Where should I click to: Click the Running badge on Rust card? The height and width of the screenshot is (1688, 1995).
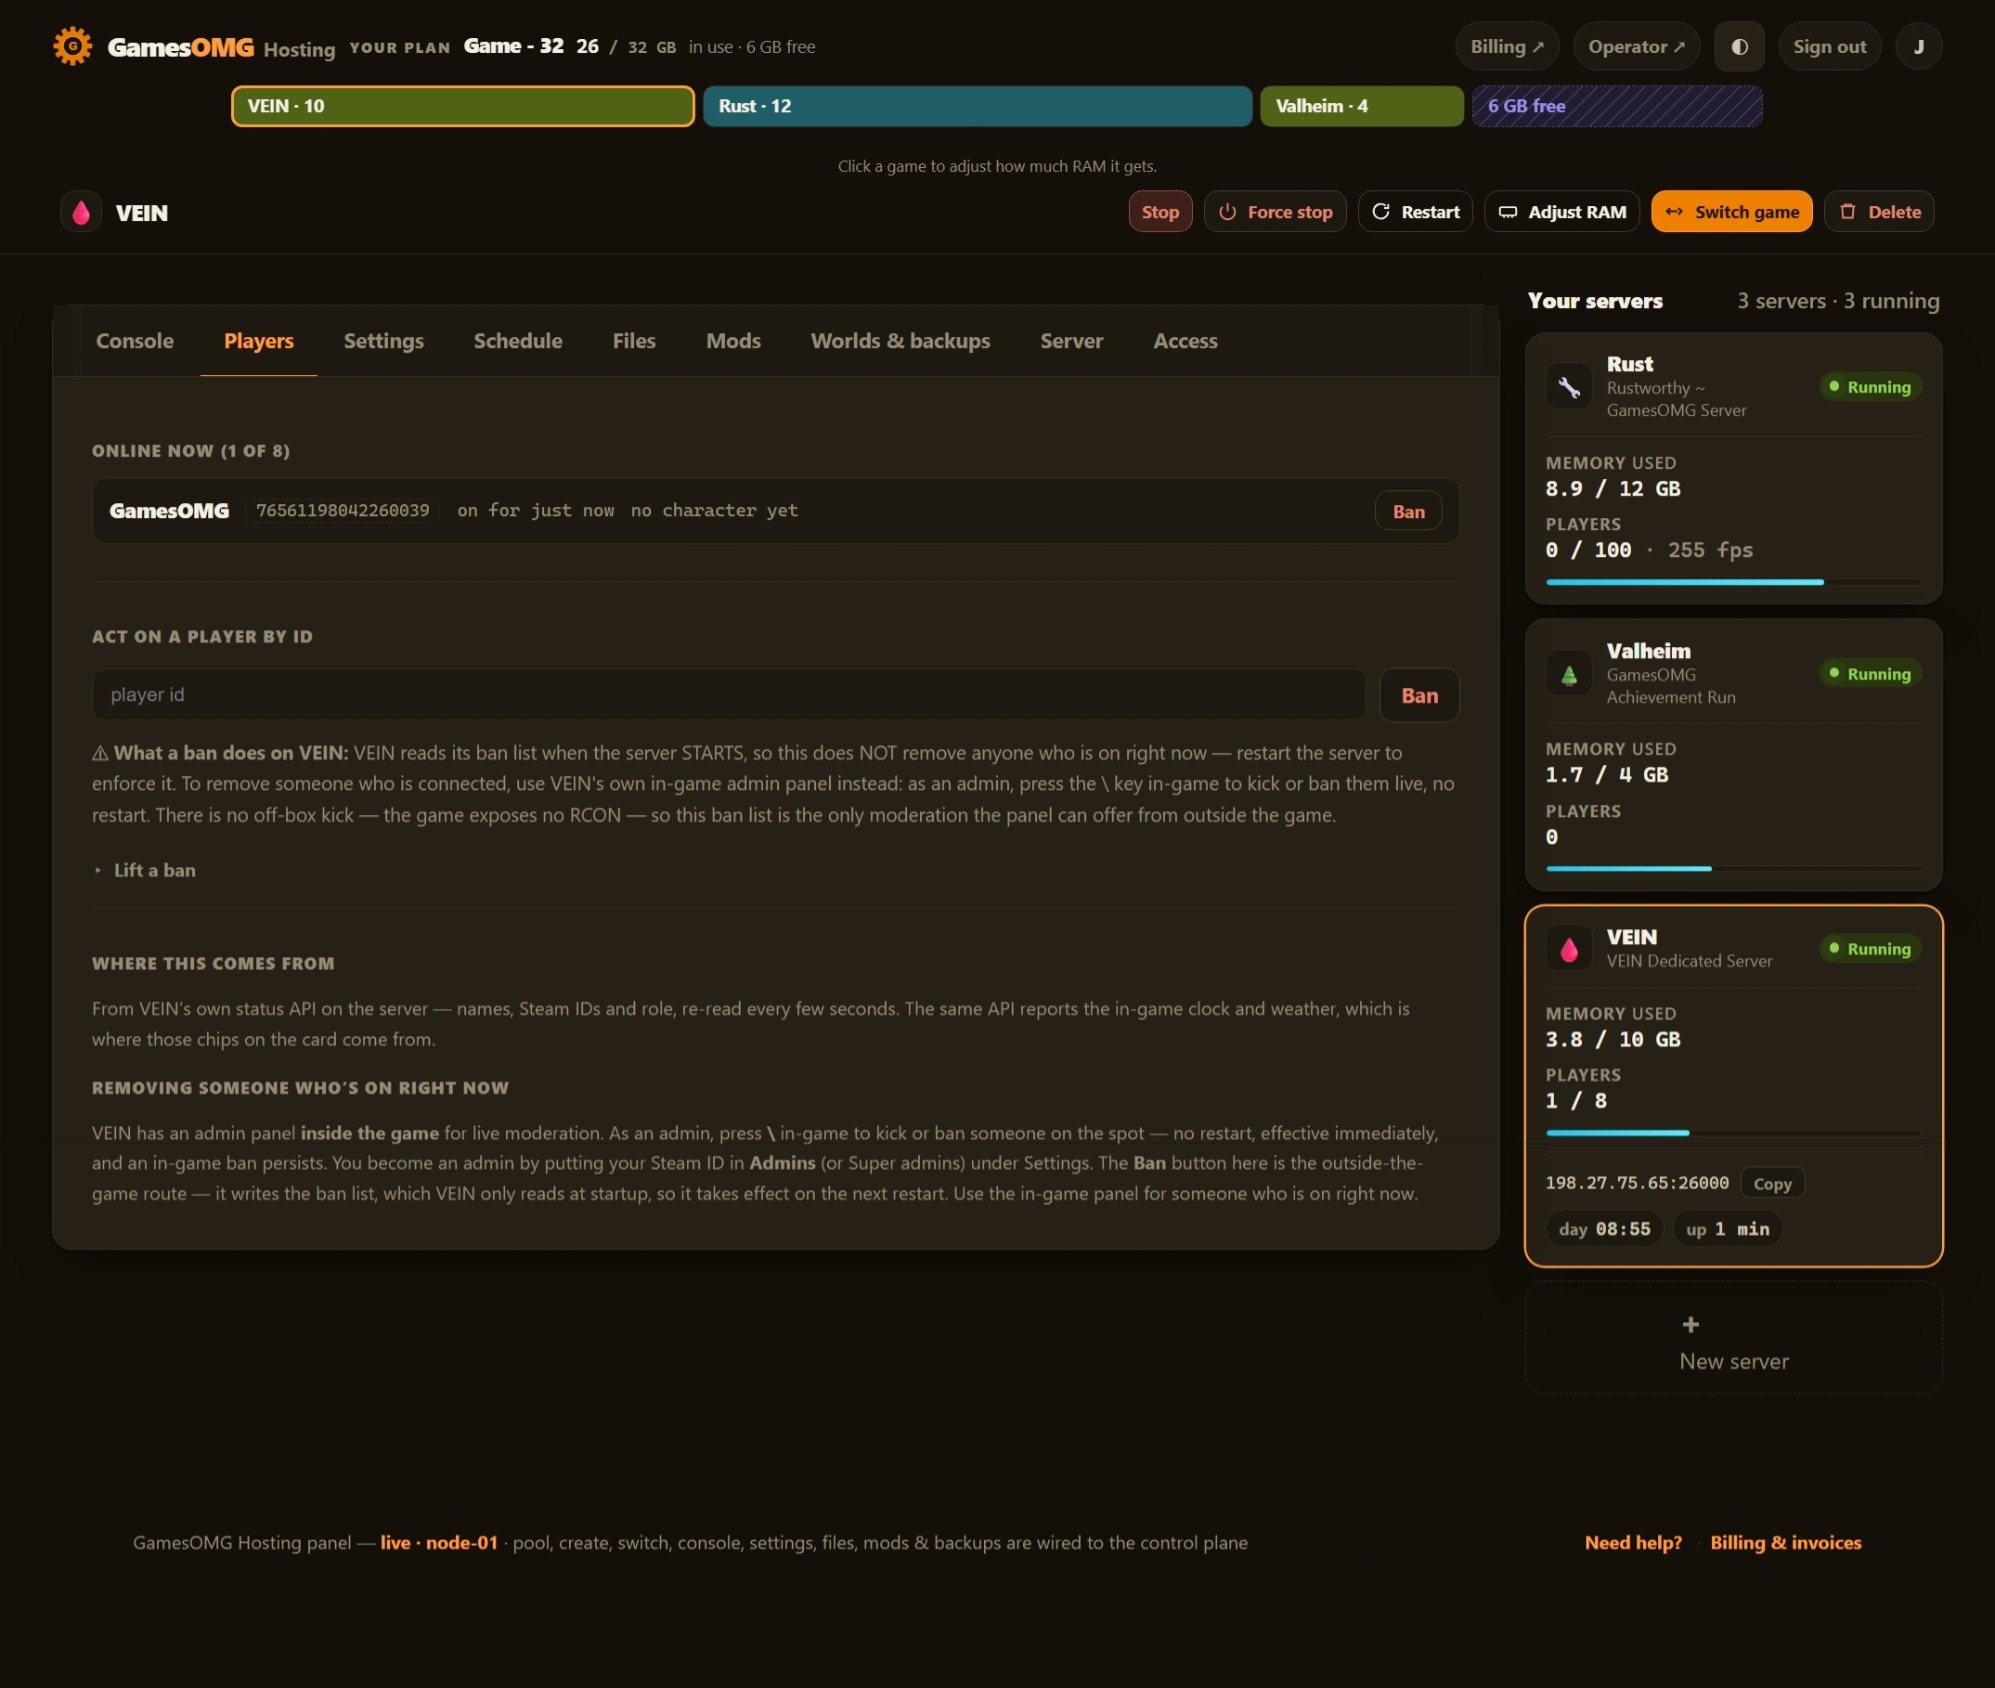[x=1869, y=387]
